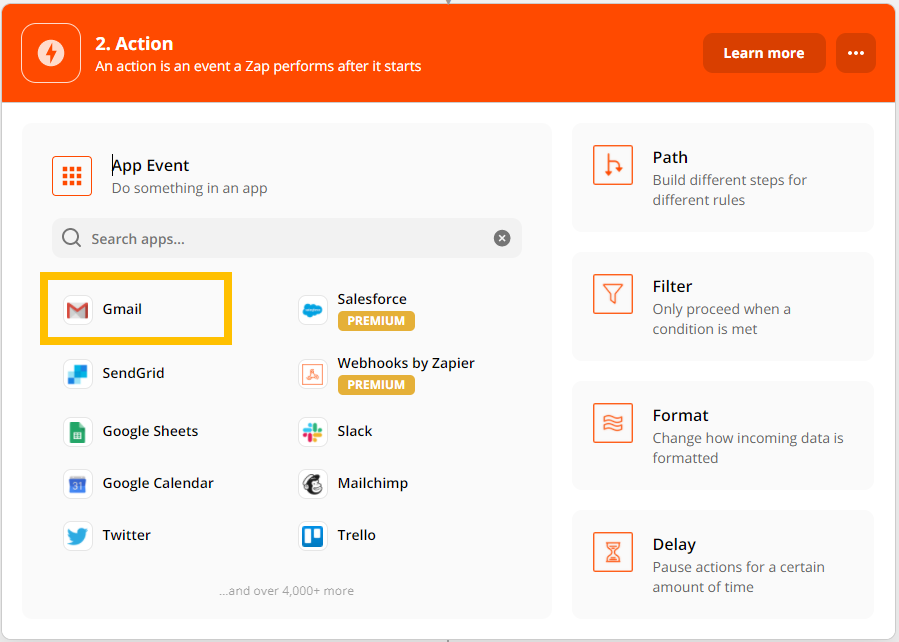This screenshot has width=899, height=642.
Task: Click the Filter funnel icon
Action: [613, 294]
